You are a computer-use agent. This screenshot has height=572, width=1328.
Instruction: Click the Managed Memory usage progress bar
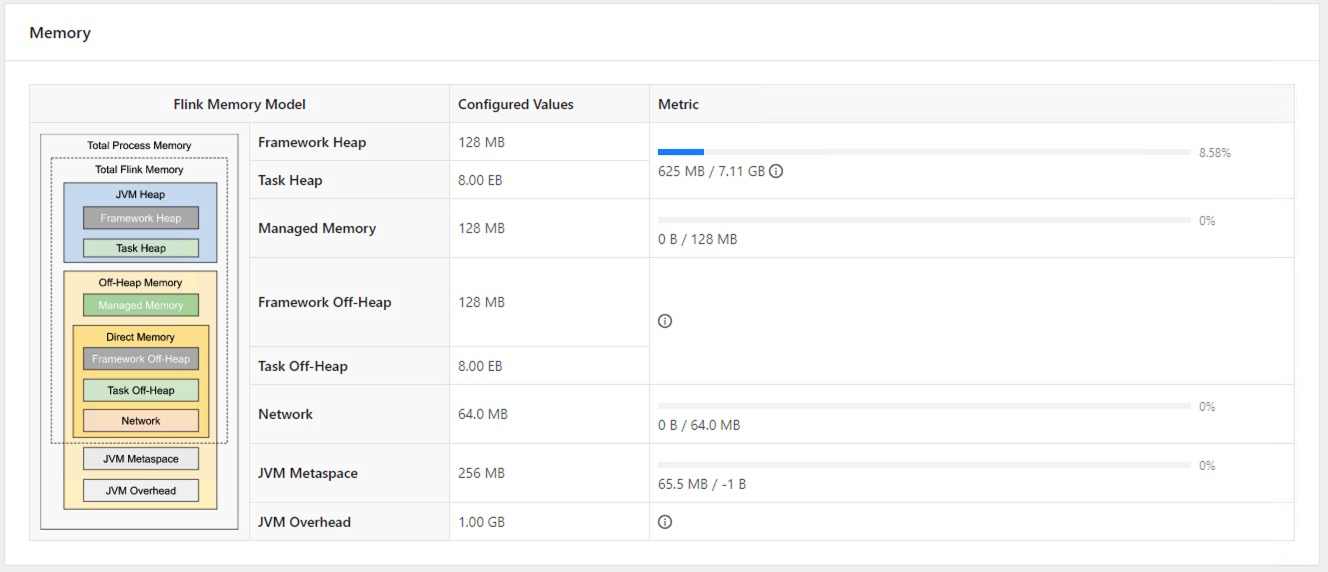pos(924,220)
